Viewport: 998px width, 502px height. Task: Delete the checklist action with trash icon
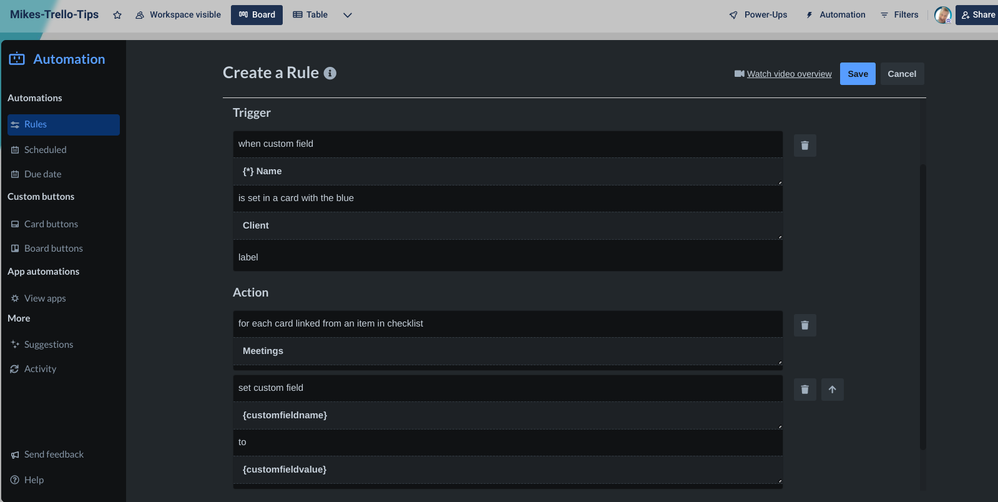(x=805, y=325)
